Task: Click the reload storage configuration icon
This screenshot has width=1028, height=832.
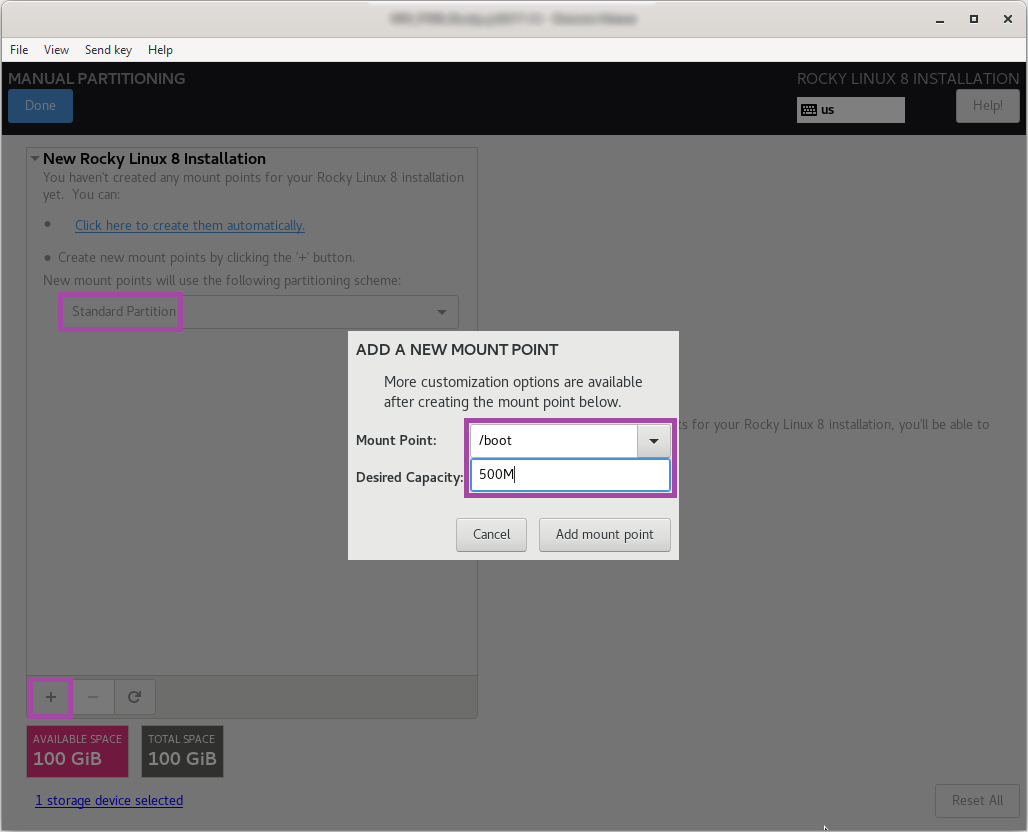Action: click(x=134, y=697)
